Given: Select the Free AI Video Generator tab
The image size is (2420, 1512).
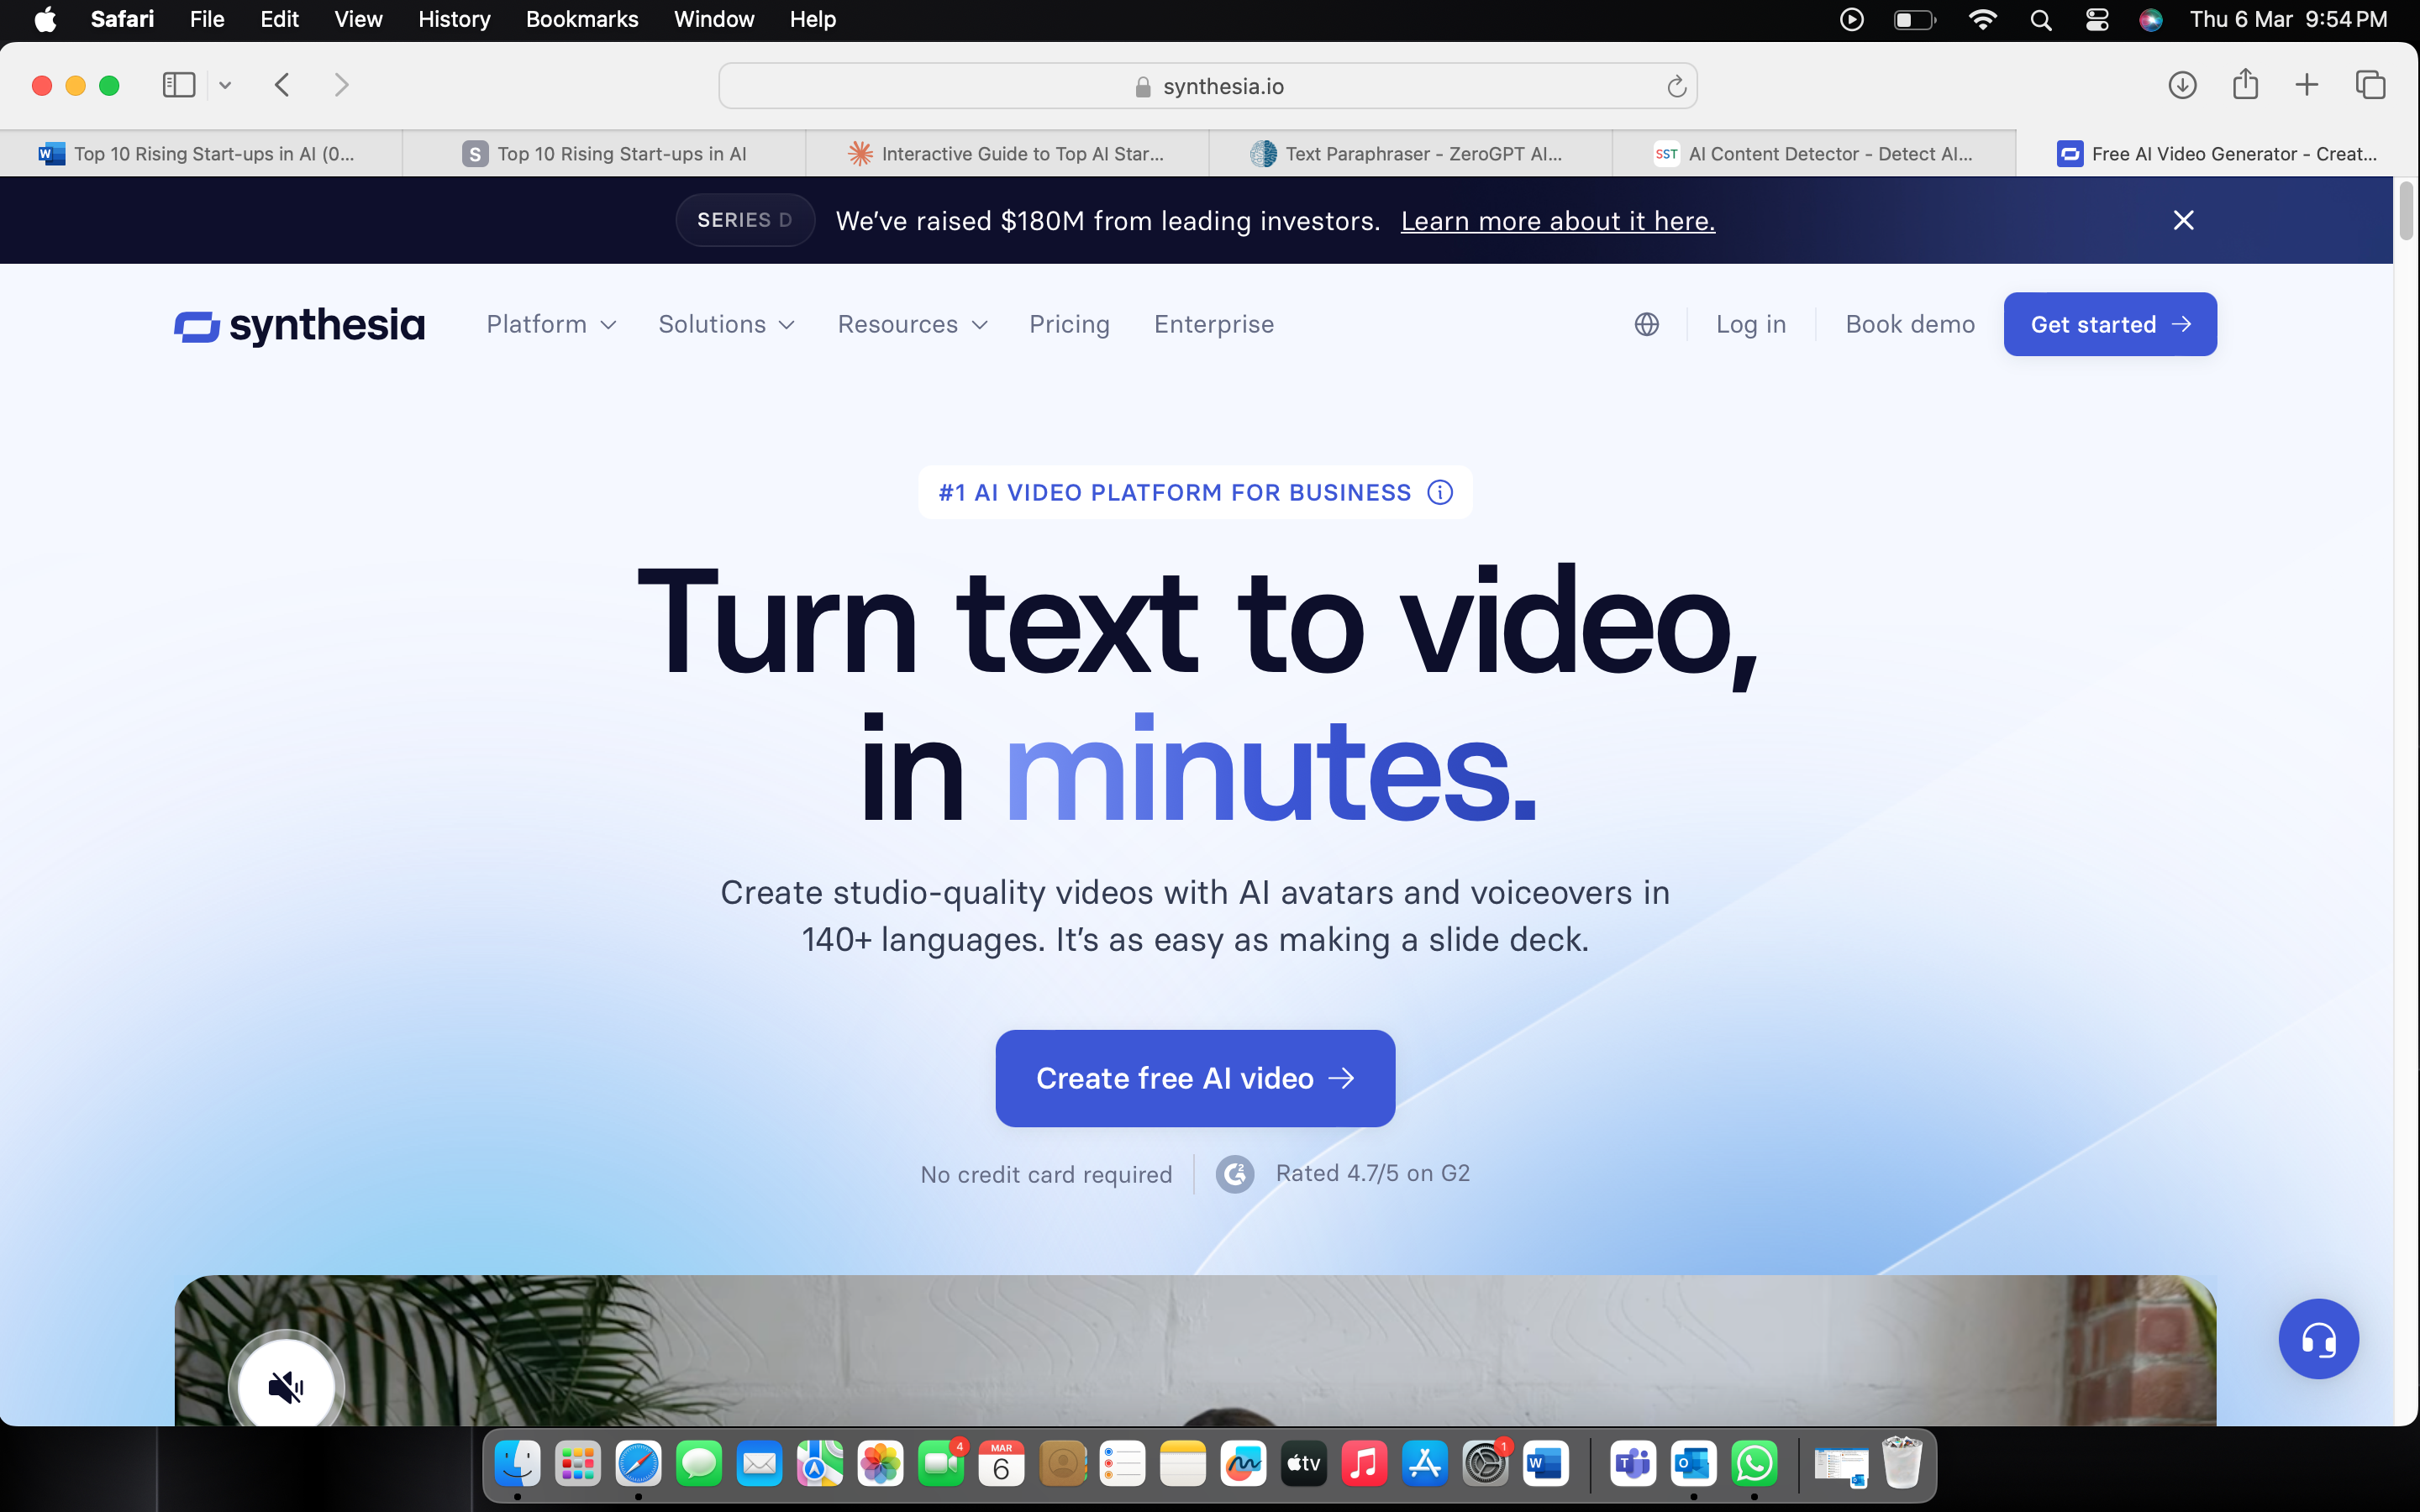Looking at the screenshot, I should point(2217,153).
